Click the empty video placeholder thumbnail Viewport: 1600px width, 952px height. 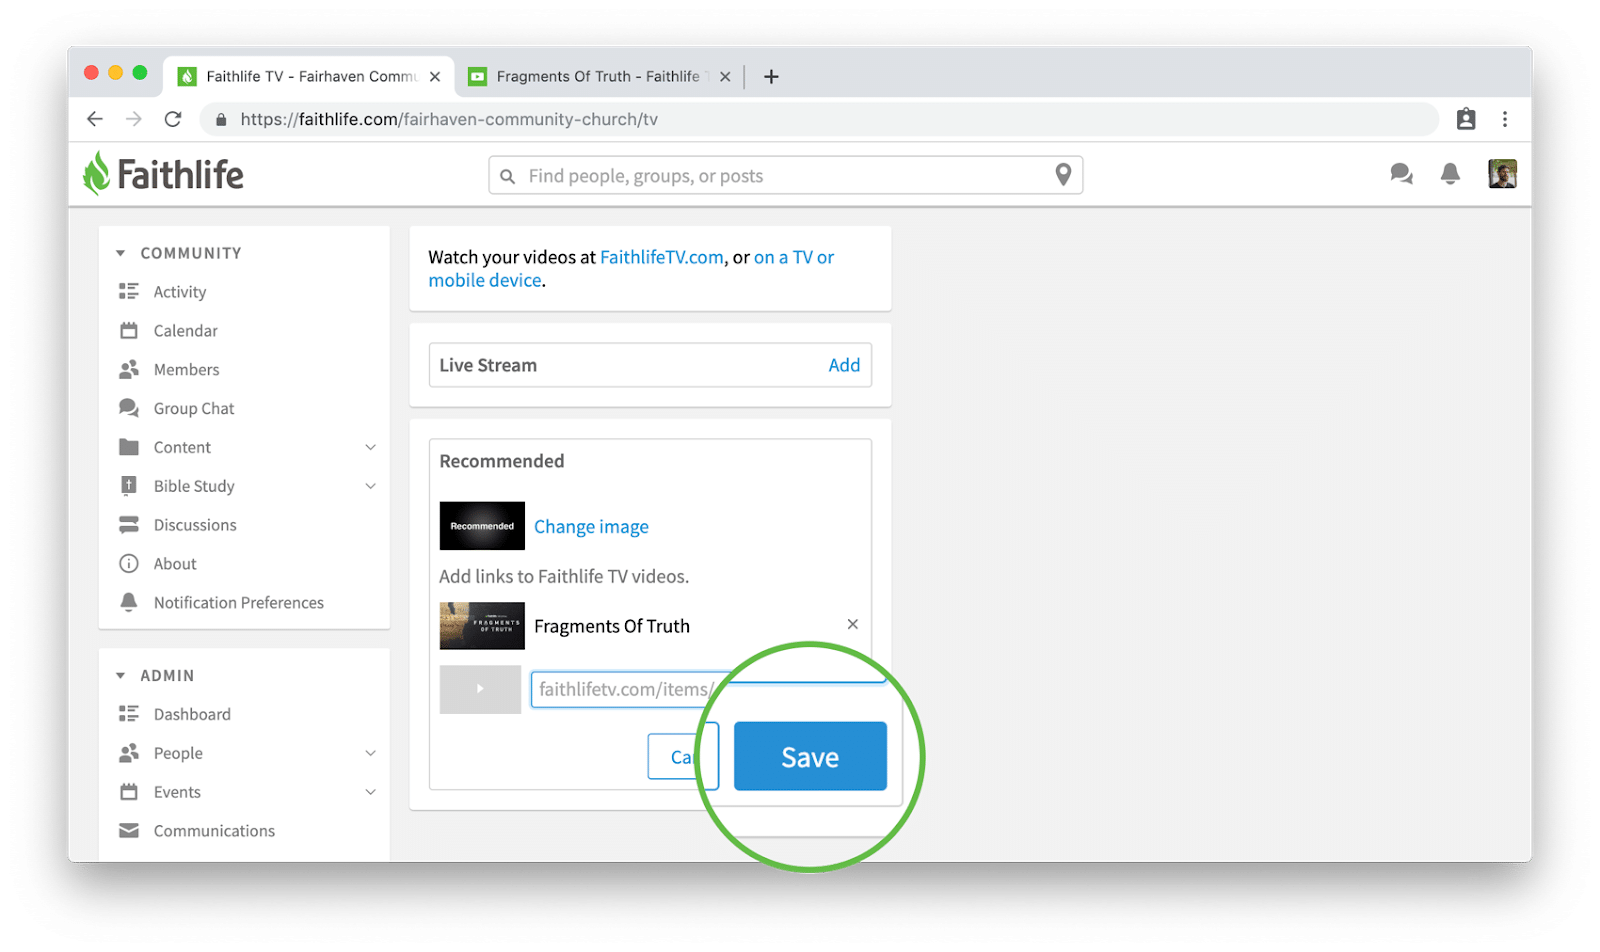click(x=480, y=689)
